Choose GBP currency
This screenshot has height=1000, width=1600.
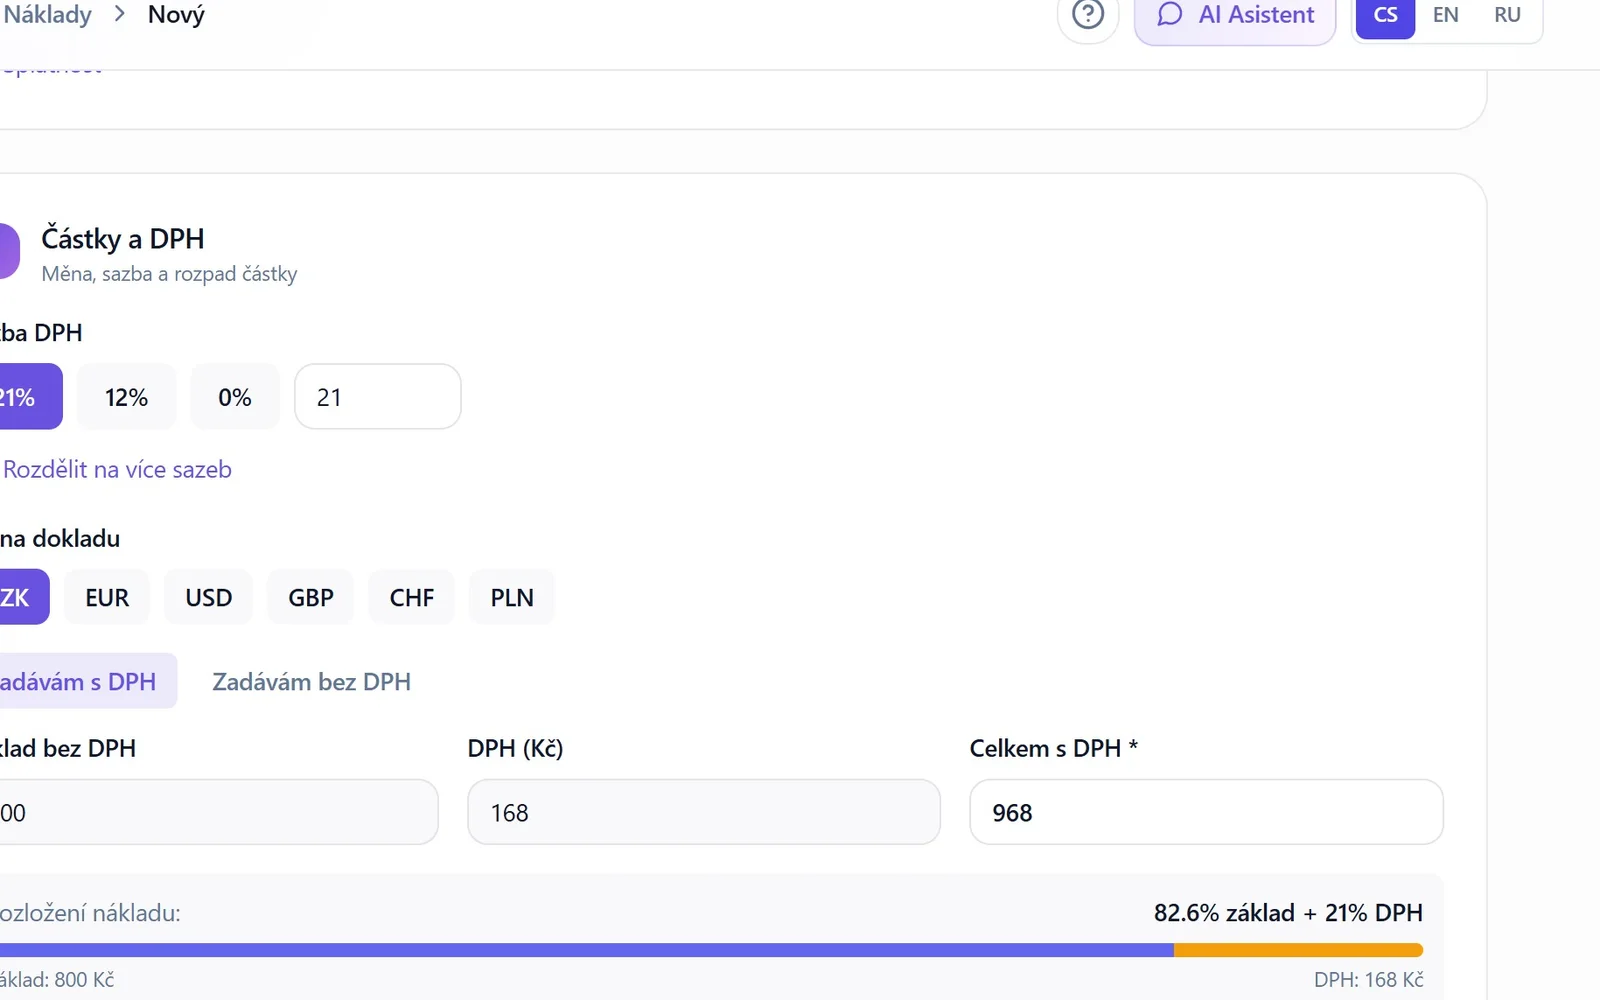[311, 597]
